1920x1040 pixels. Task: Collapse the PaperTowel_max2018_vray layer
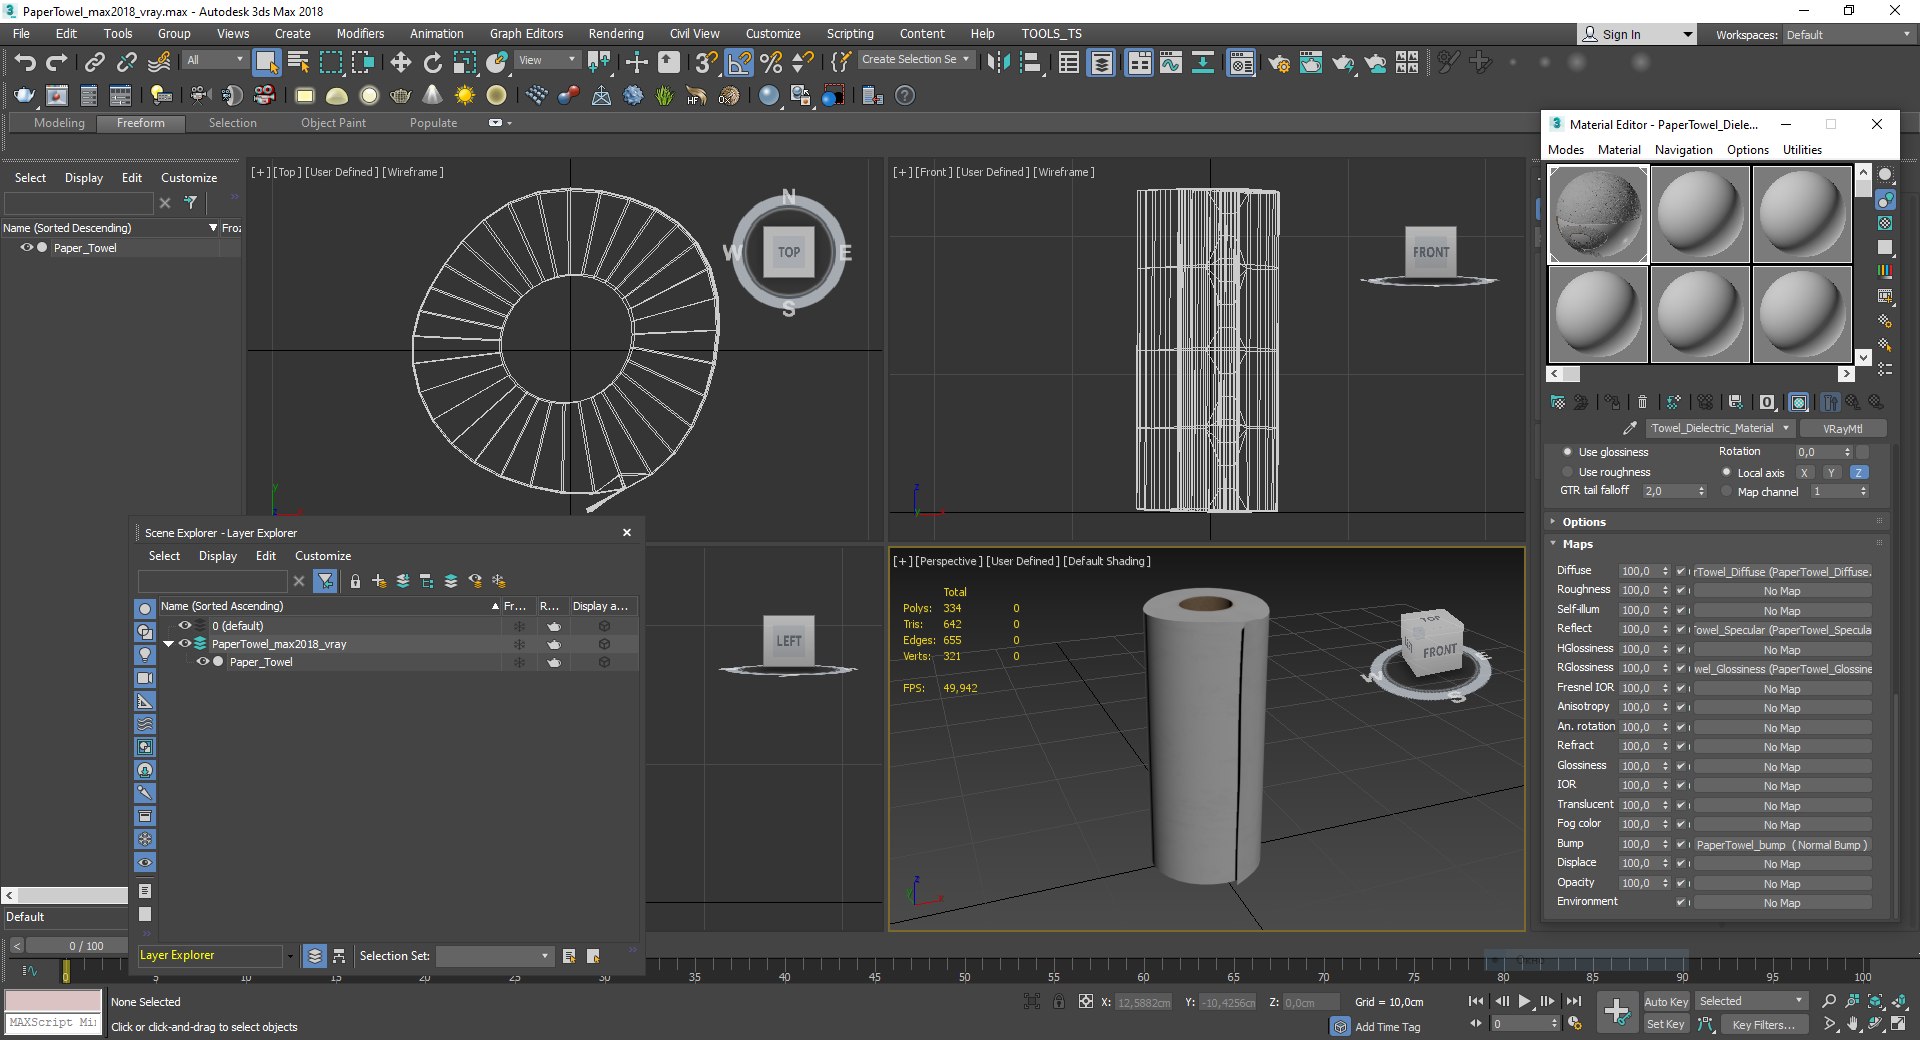tap(169, 644)
